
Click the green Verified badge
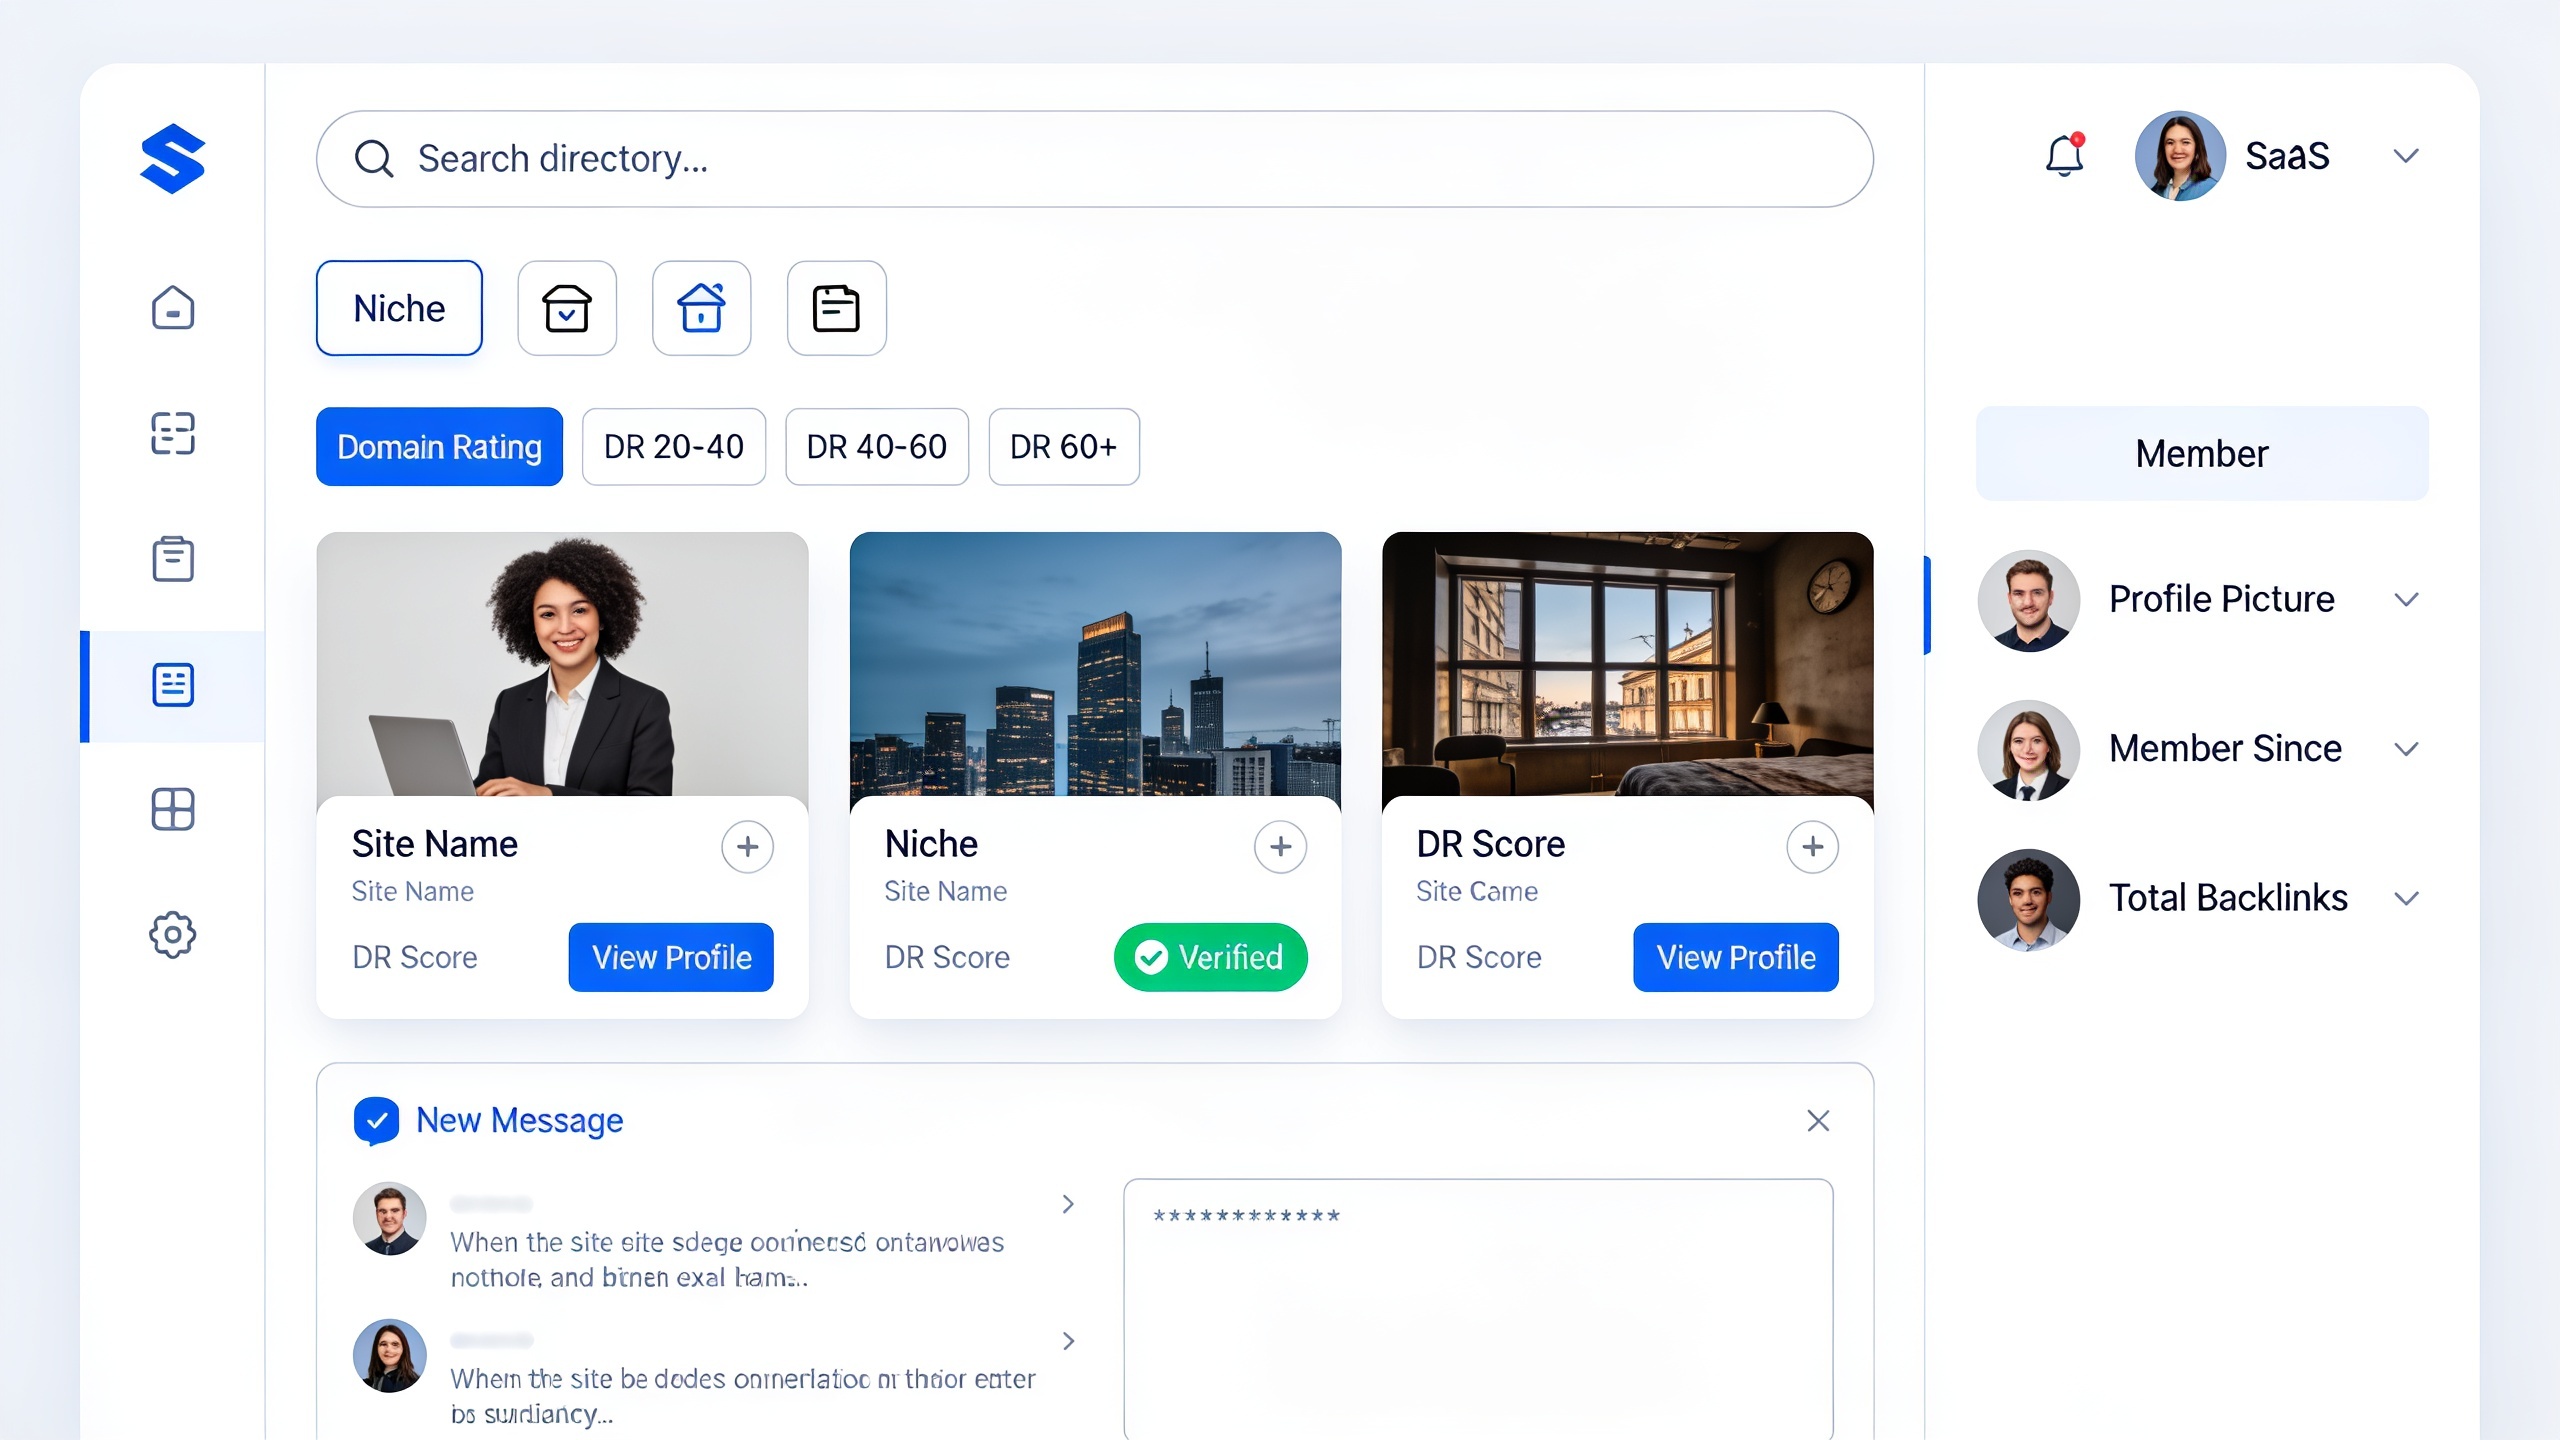(1211, 957)
